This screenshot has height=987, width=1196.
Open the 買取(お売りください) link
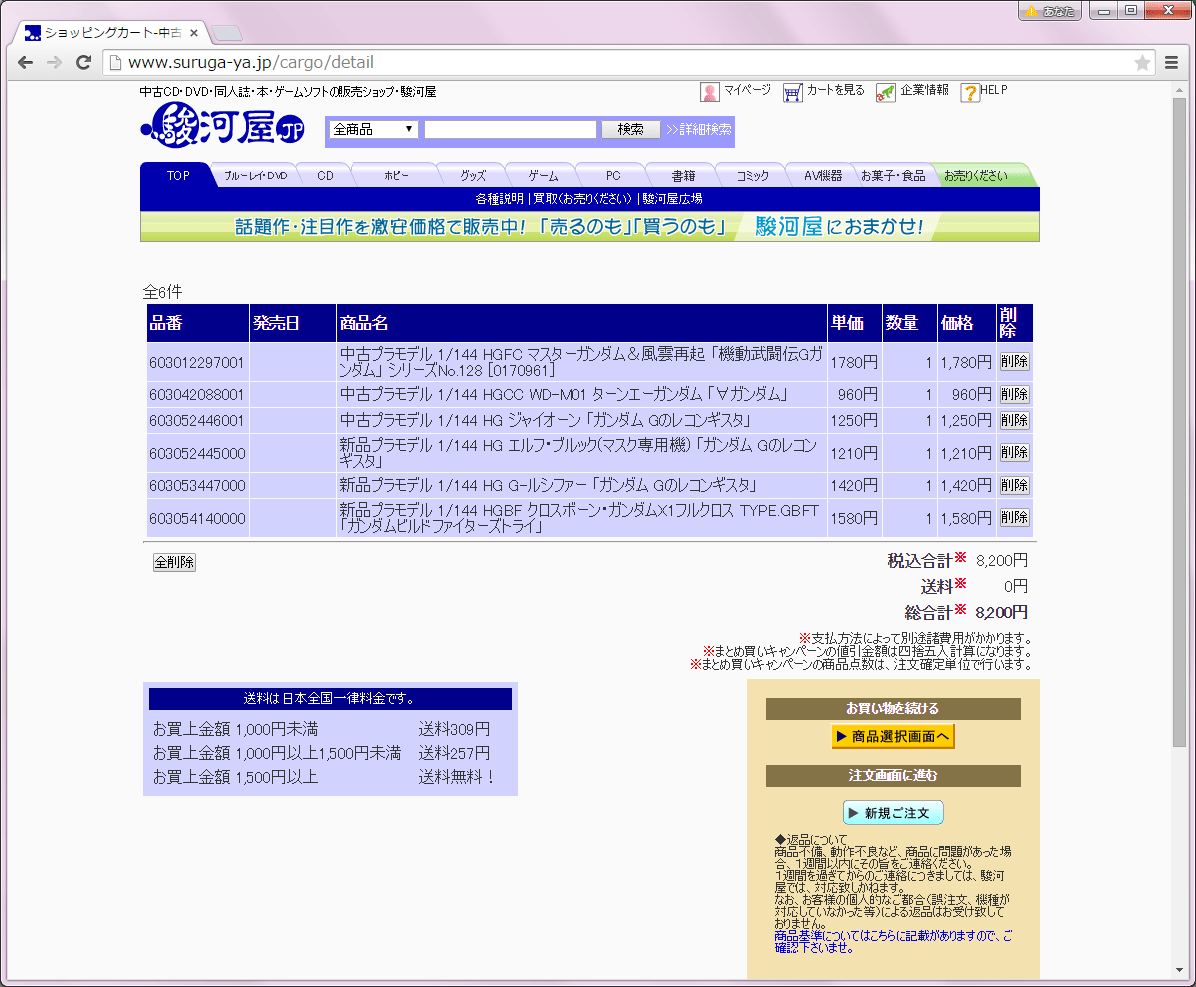[x=583, y=199]
